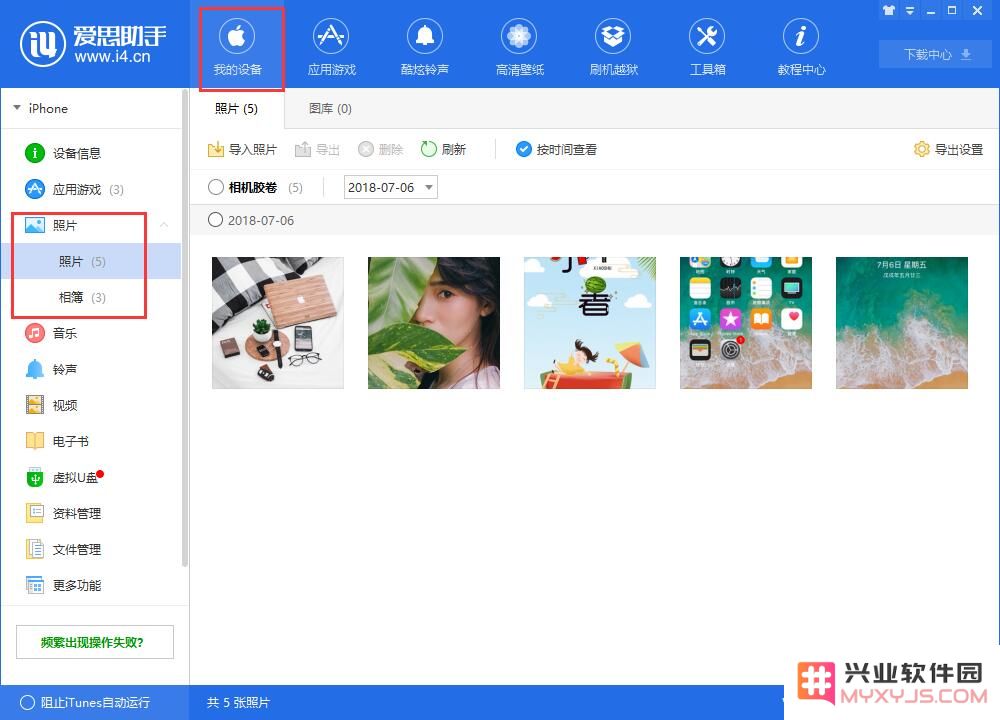1000x720 pixels.
Task: Select 相机胶卷 radio button
Action: pyautogui.click(x=216, y=187)
